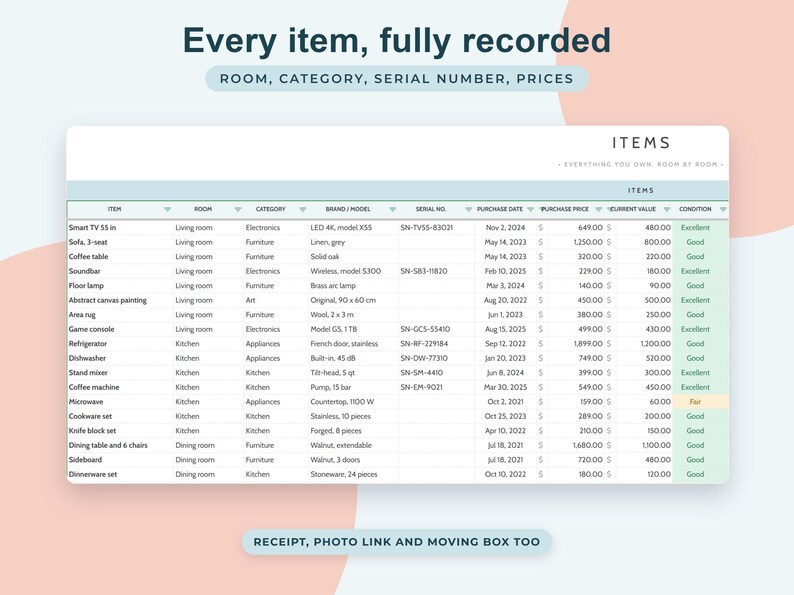The image size is (794, 595).
Task: Open the SERIAL NO. filter dropdown
Action: tap(468, 210)
